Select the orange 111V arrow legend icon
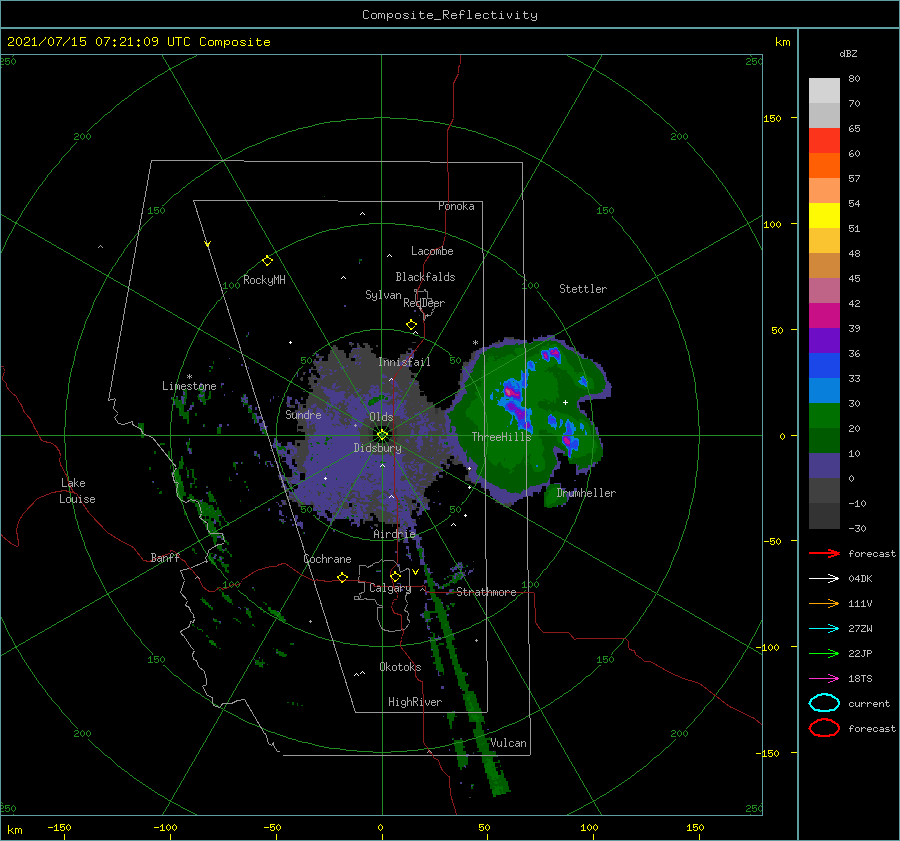 tap(824, 603)
